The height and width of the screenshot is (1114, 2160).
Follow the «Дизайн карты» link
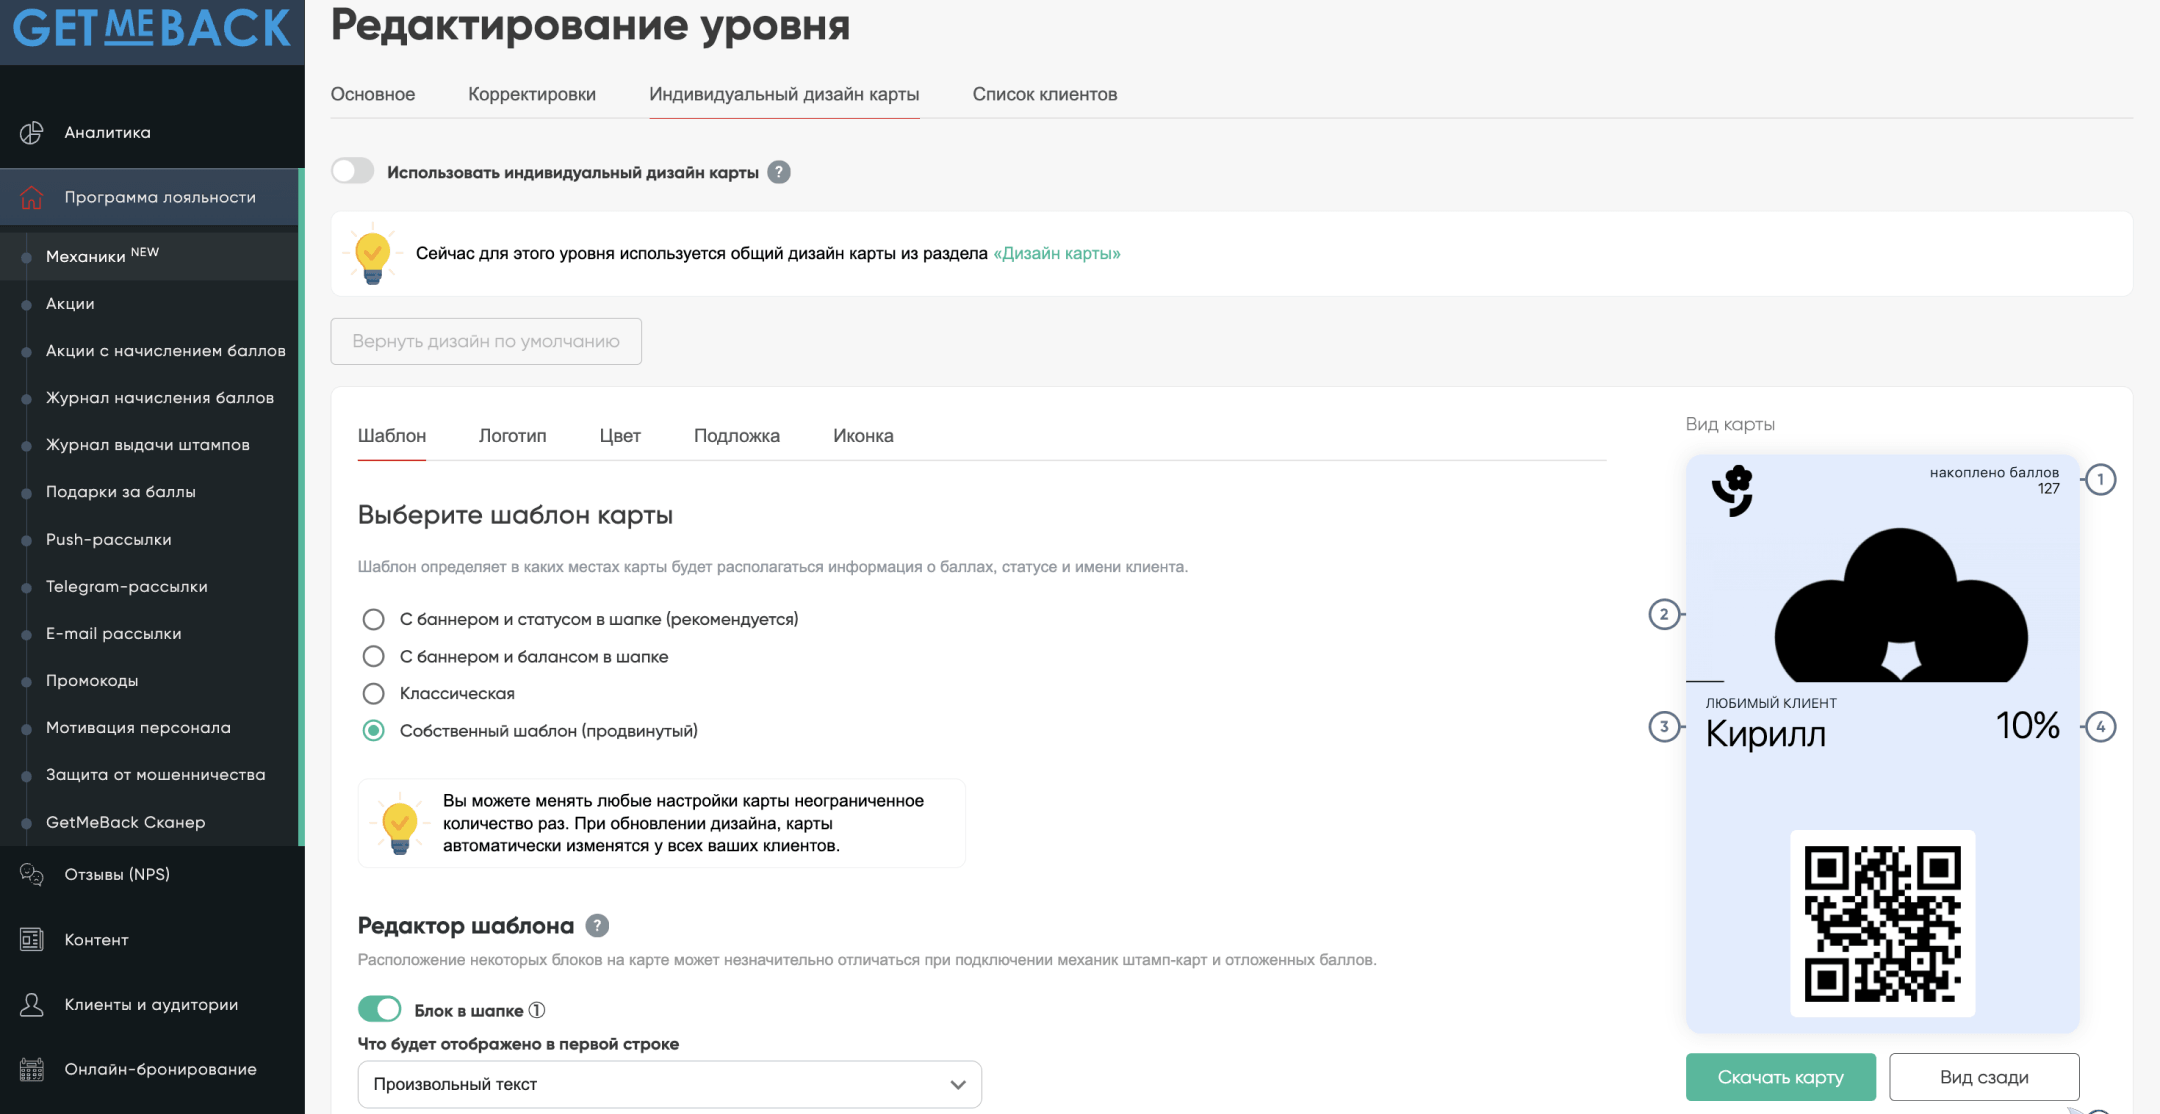[x=1056, y=253]
